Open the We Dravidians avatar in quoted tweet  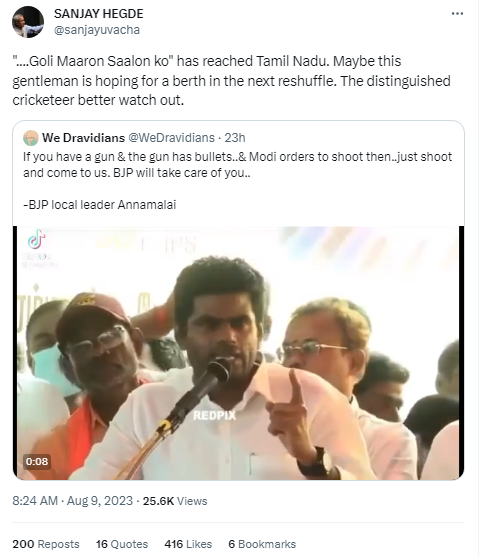(x=31, y=138)
